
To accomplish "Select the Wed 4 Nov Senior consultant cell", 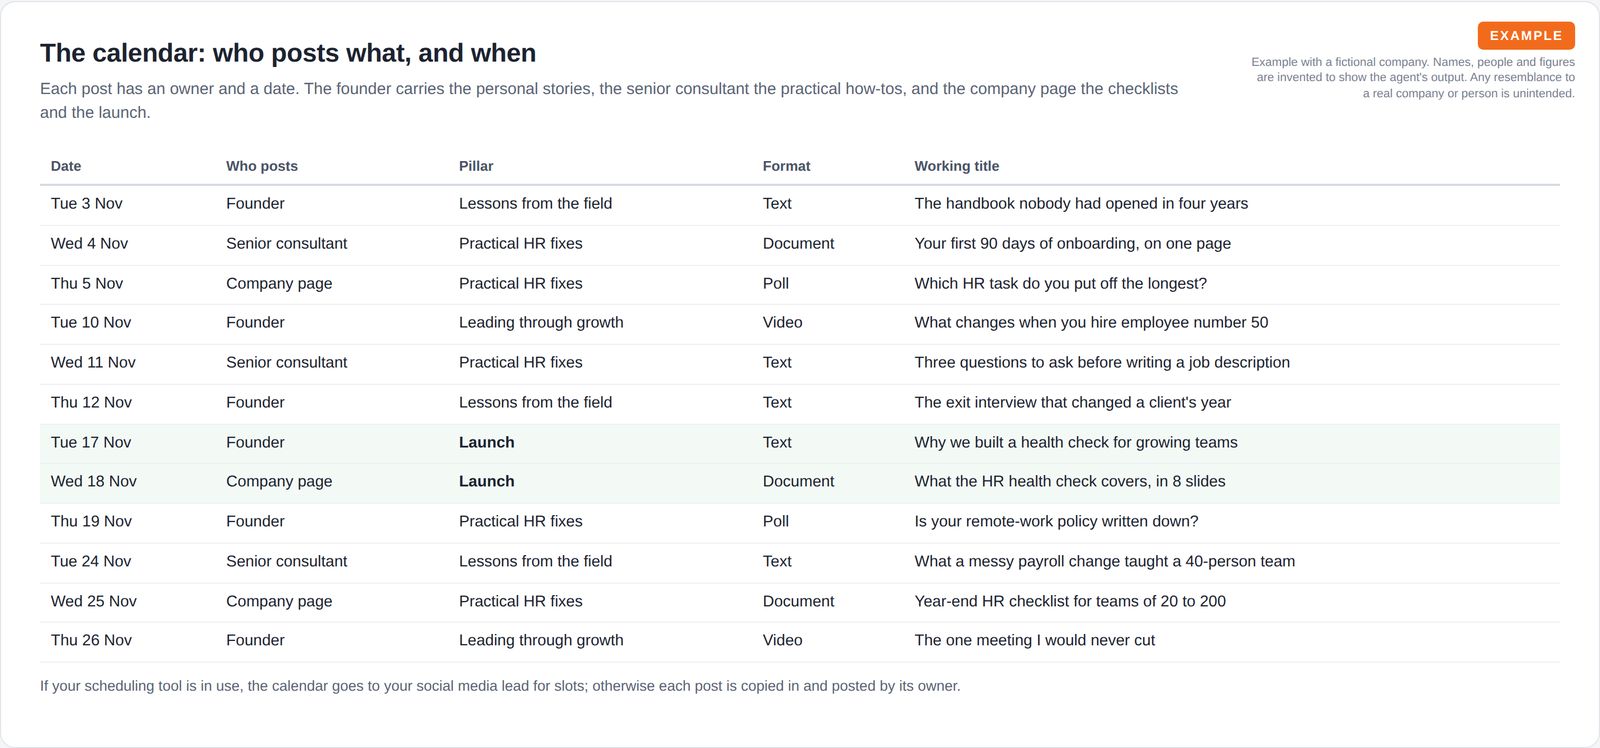I will coord(287,244).
